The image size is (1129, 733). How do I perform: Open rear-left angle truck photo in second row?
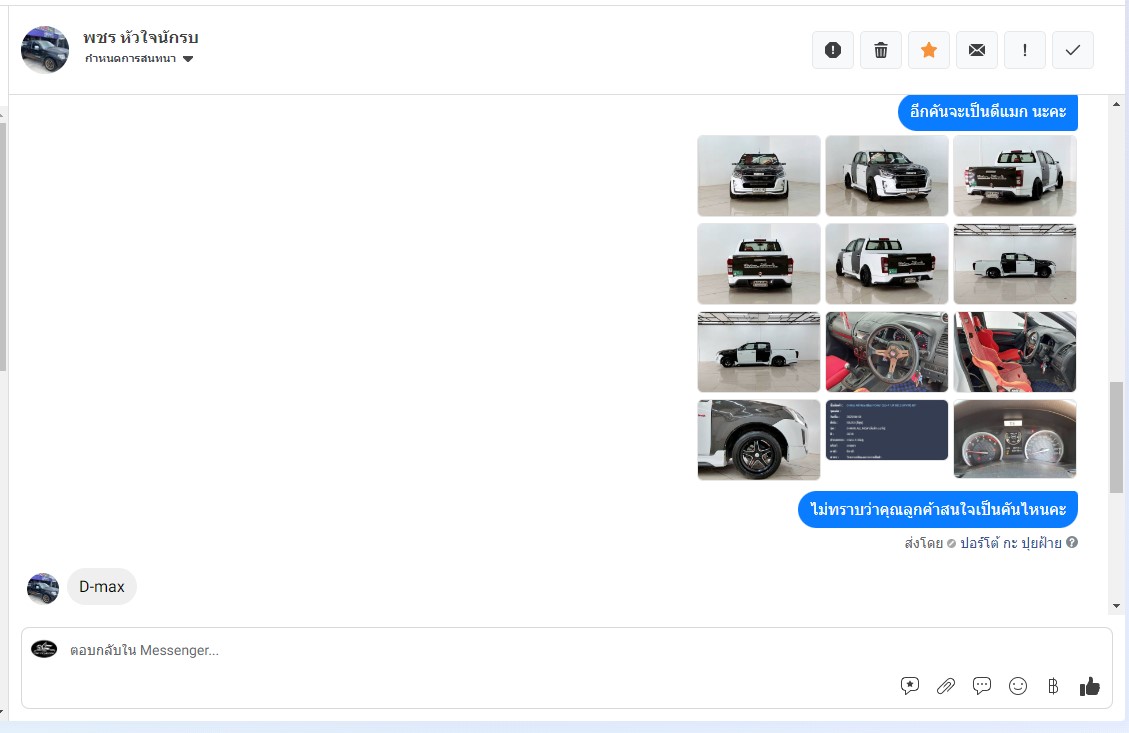point(886,264)
